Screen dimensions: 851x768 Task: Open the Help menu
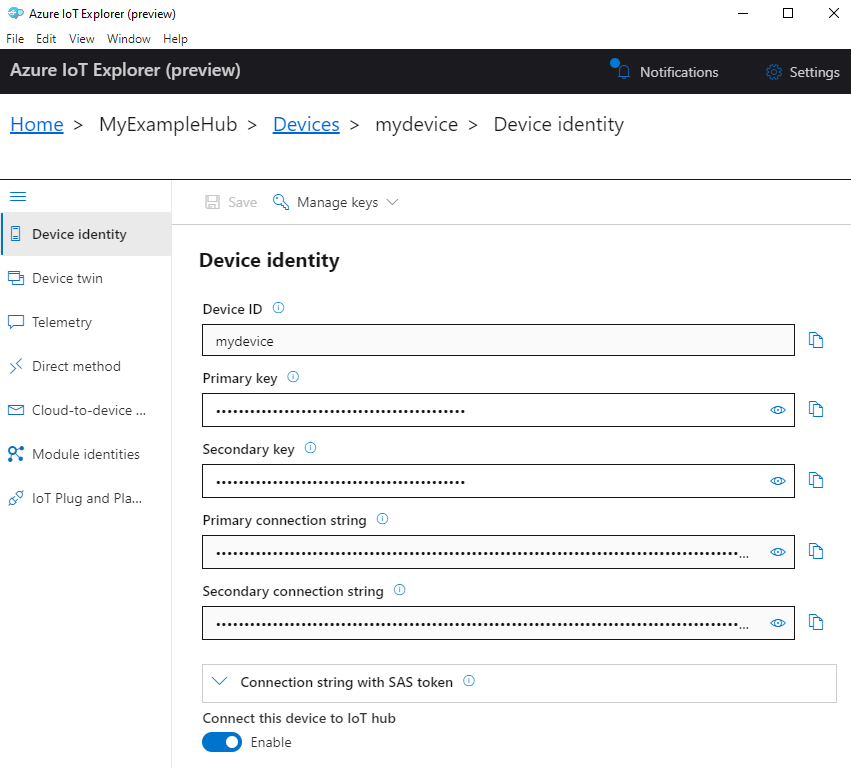click(x=175, y=38)
